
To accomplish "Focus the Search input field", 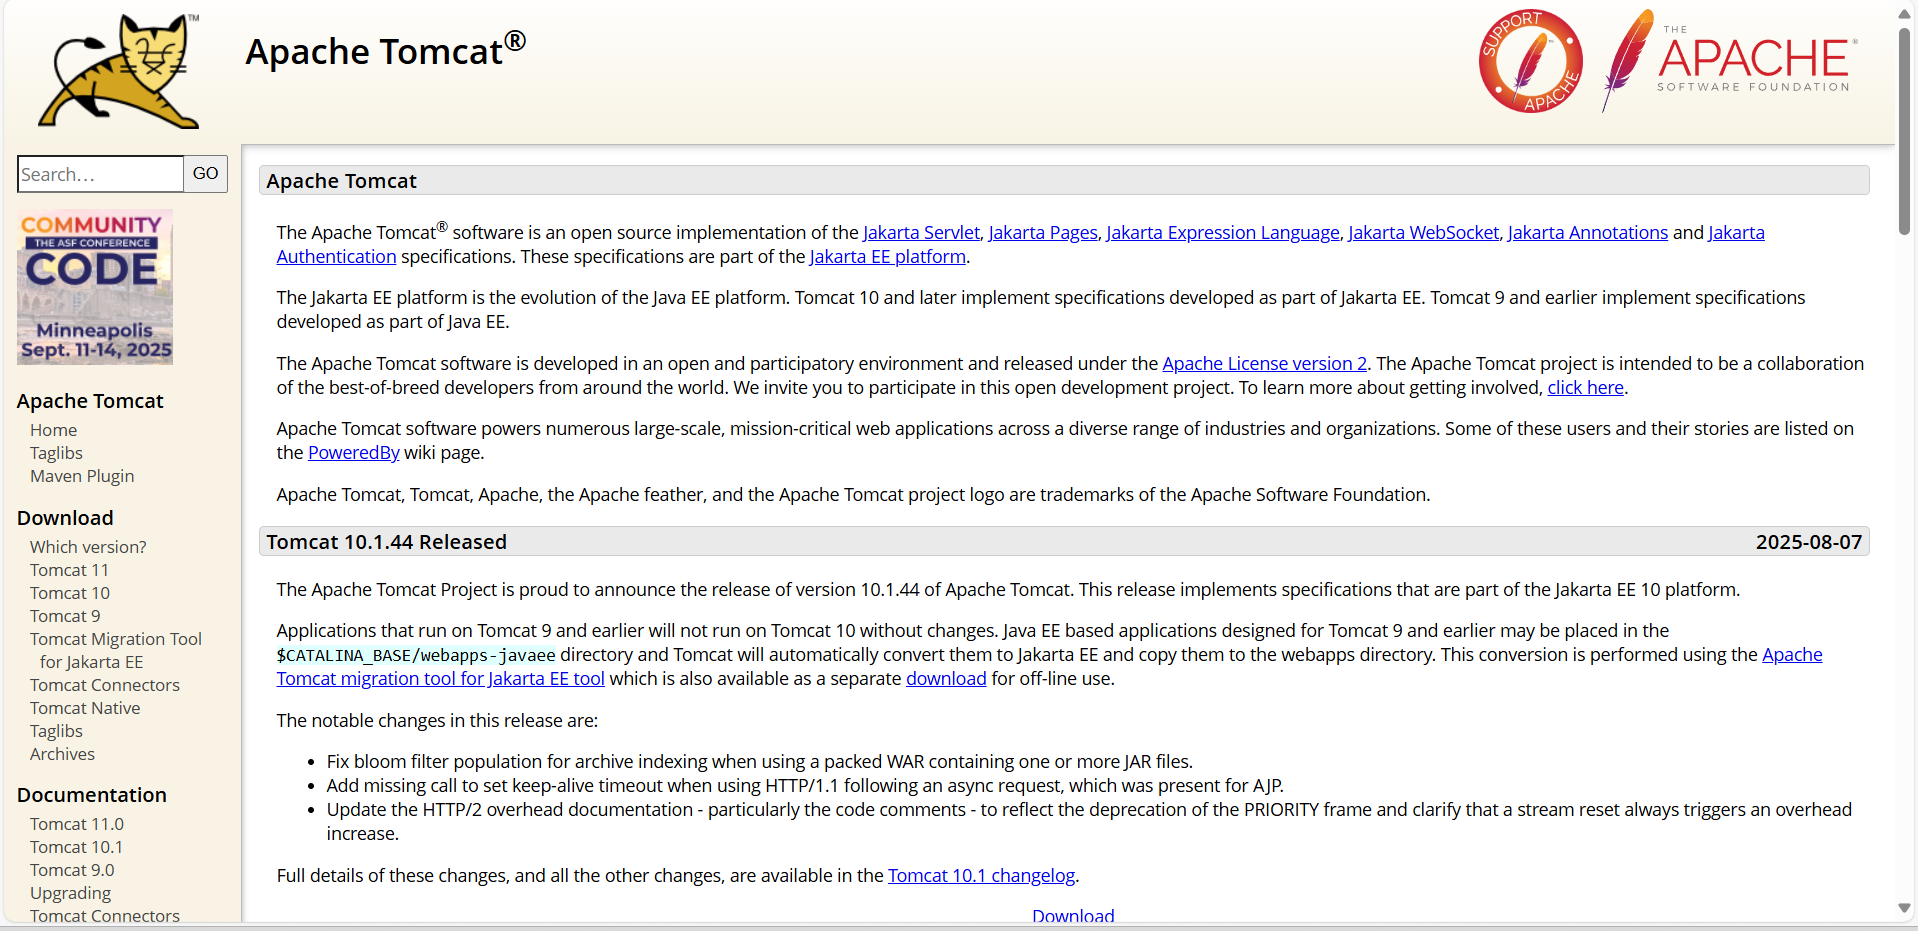I will coord(100,174).
